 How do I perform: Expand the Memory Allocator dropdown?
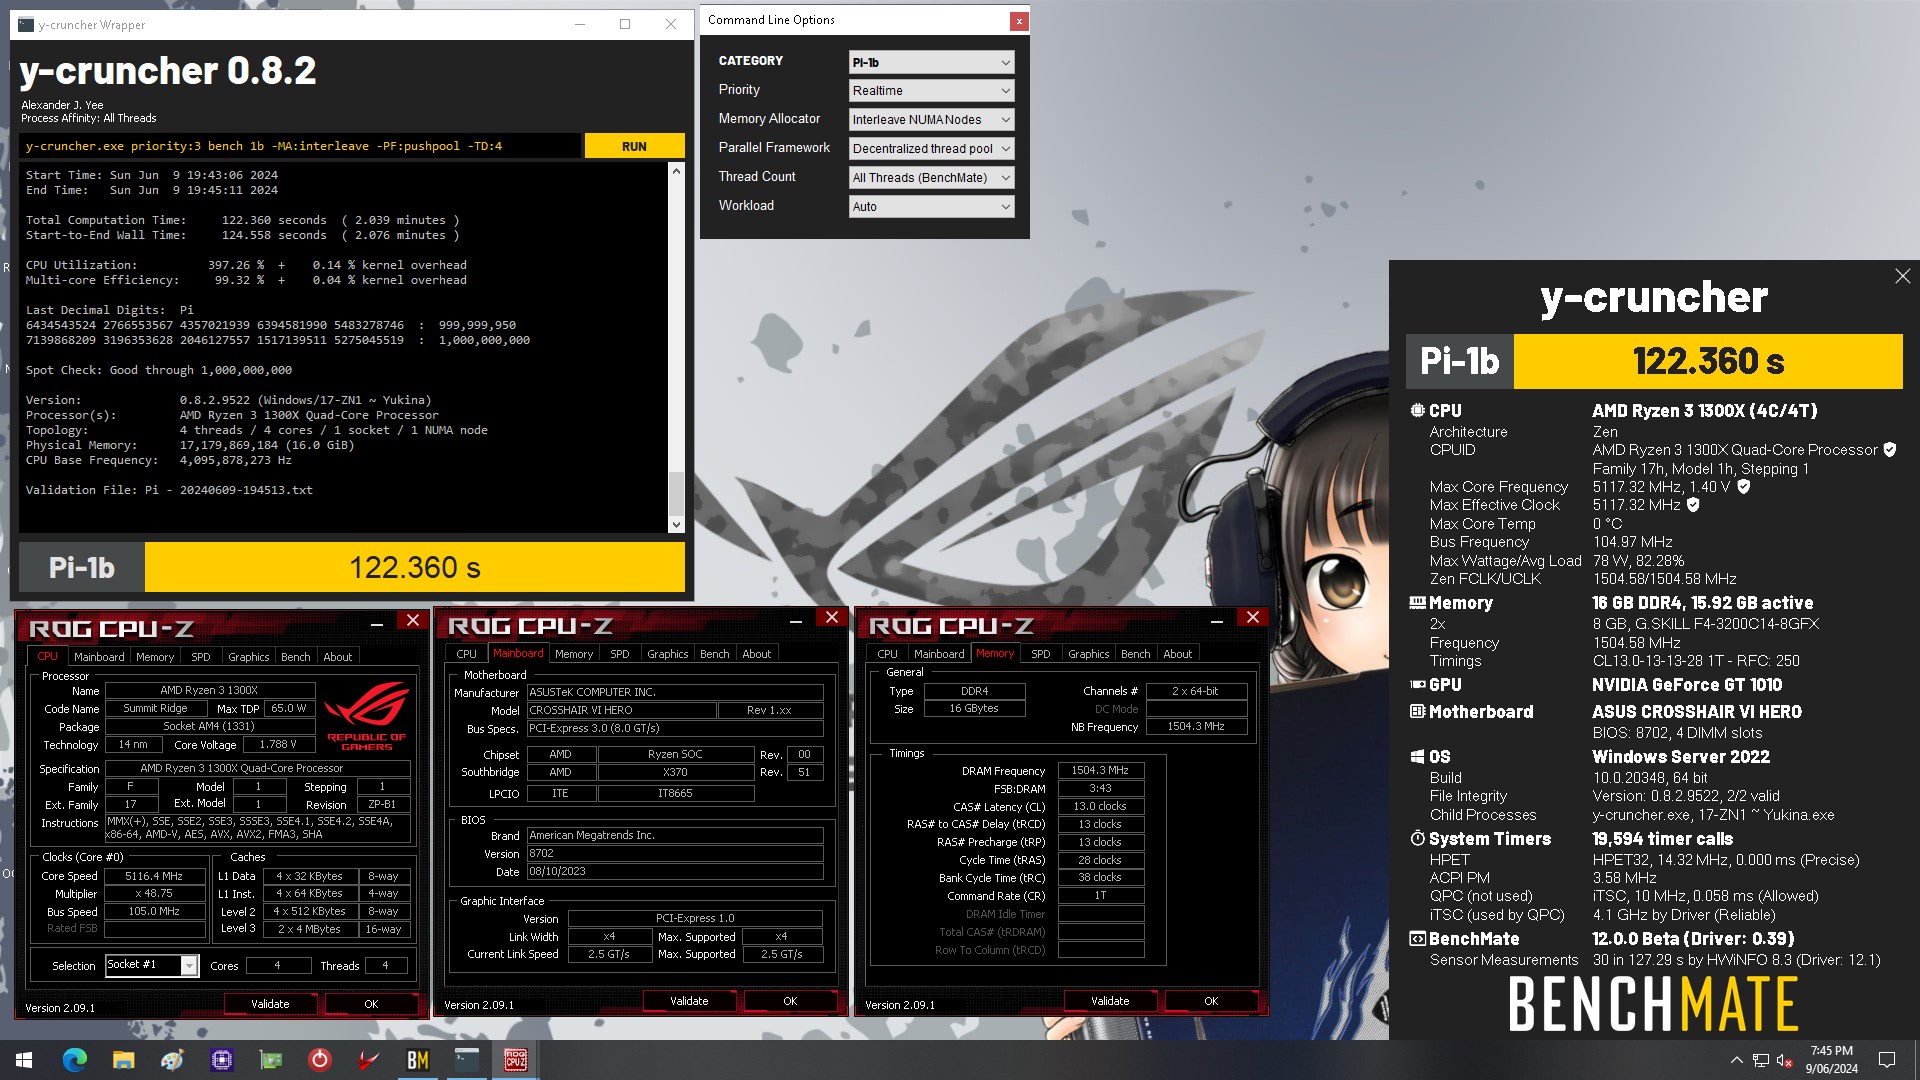pos(931,120)
